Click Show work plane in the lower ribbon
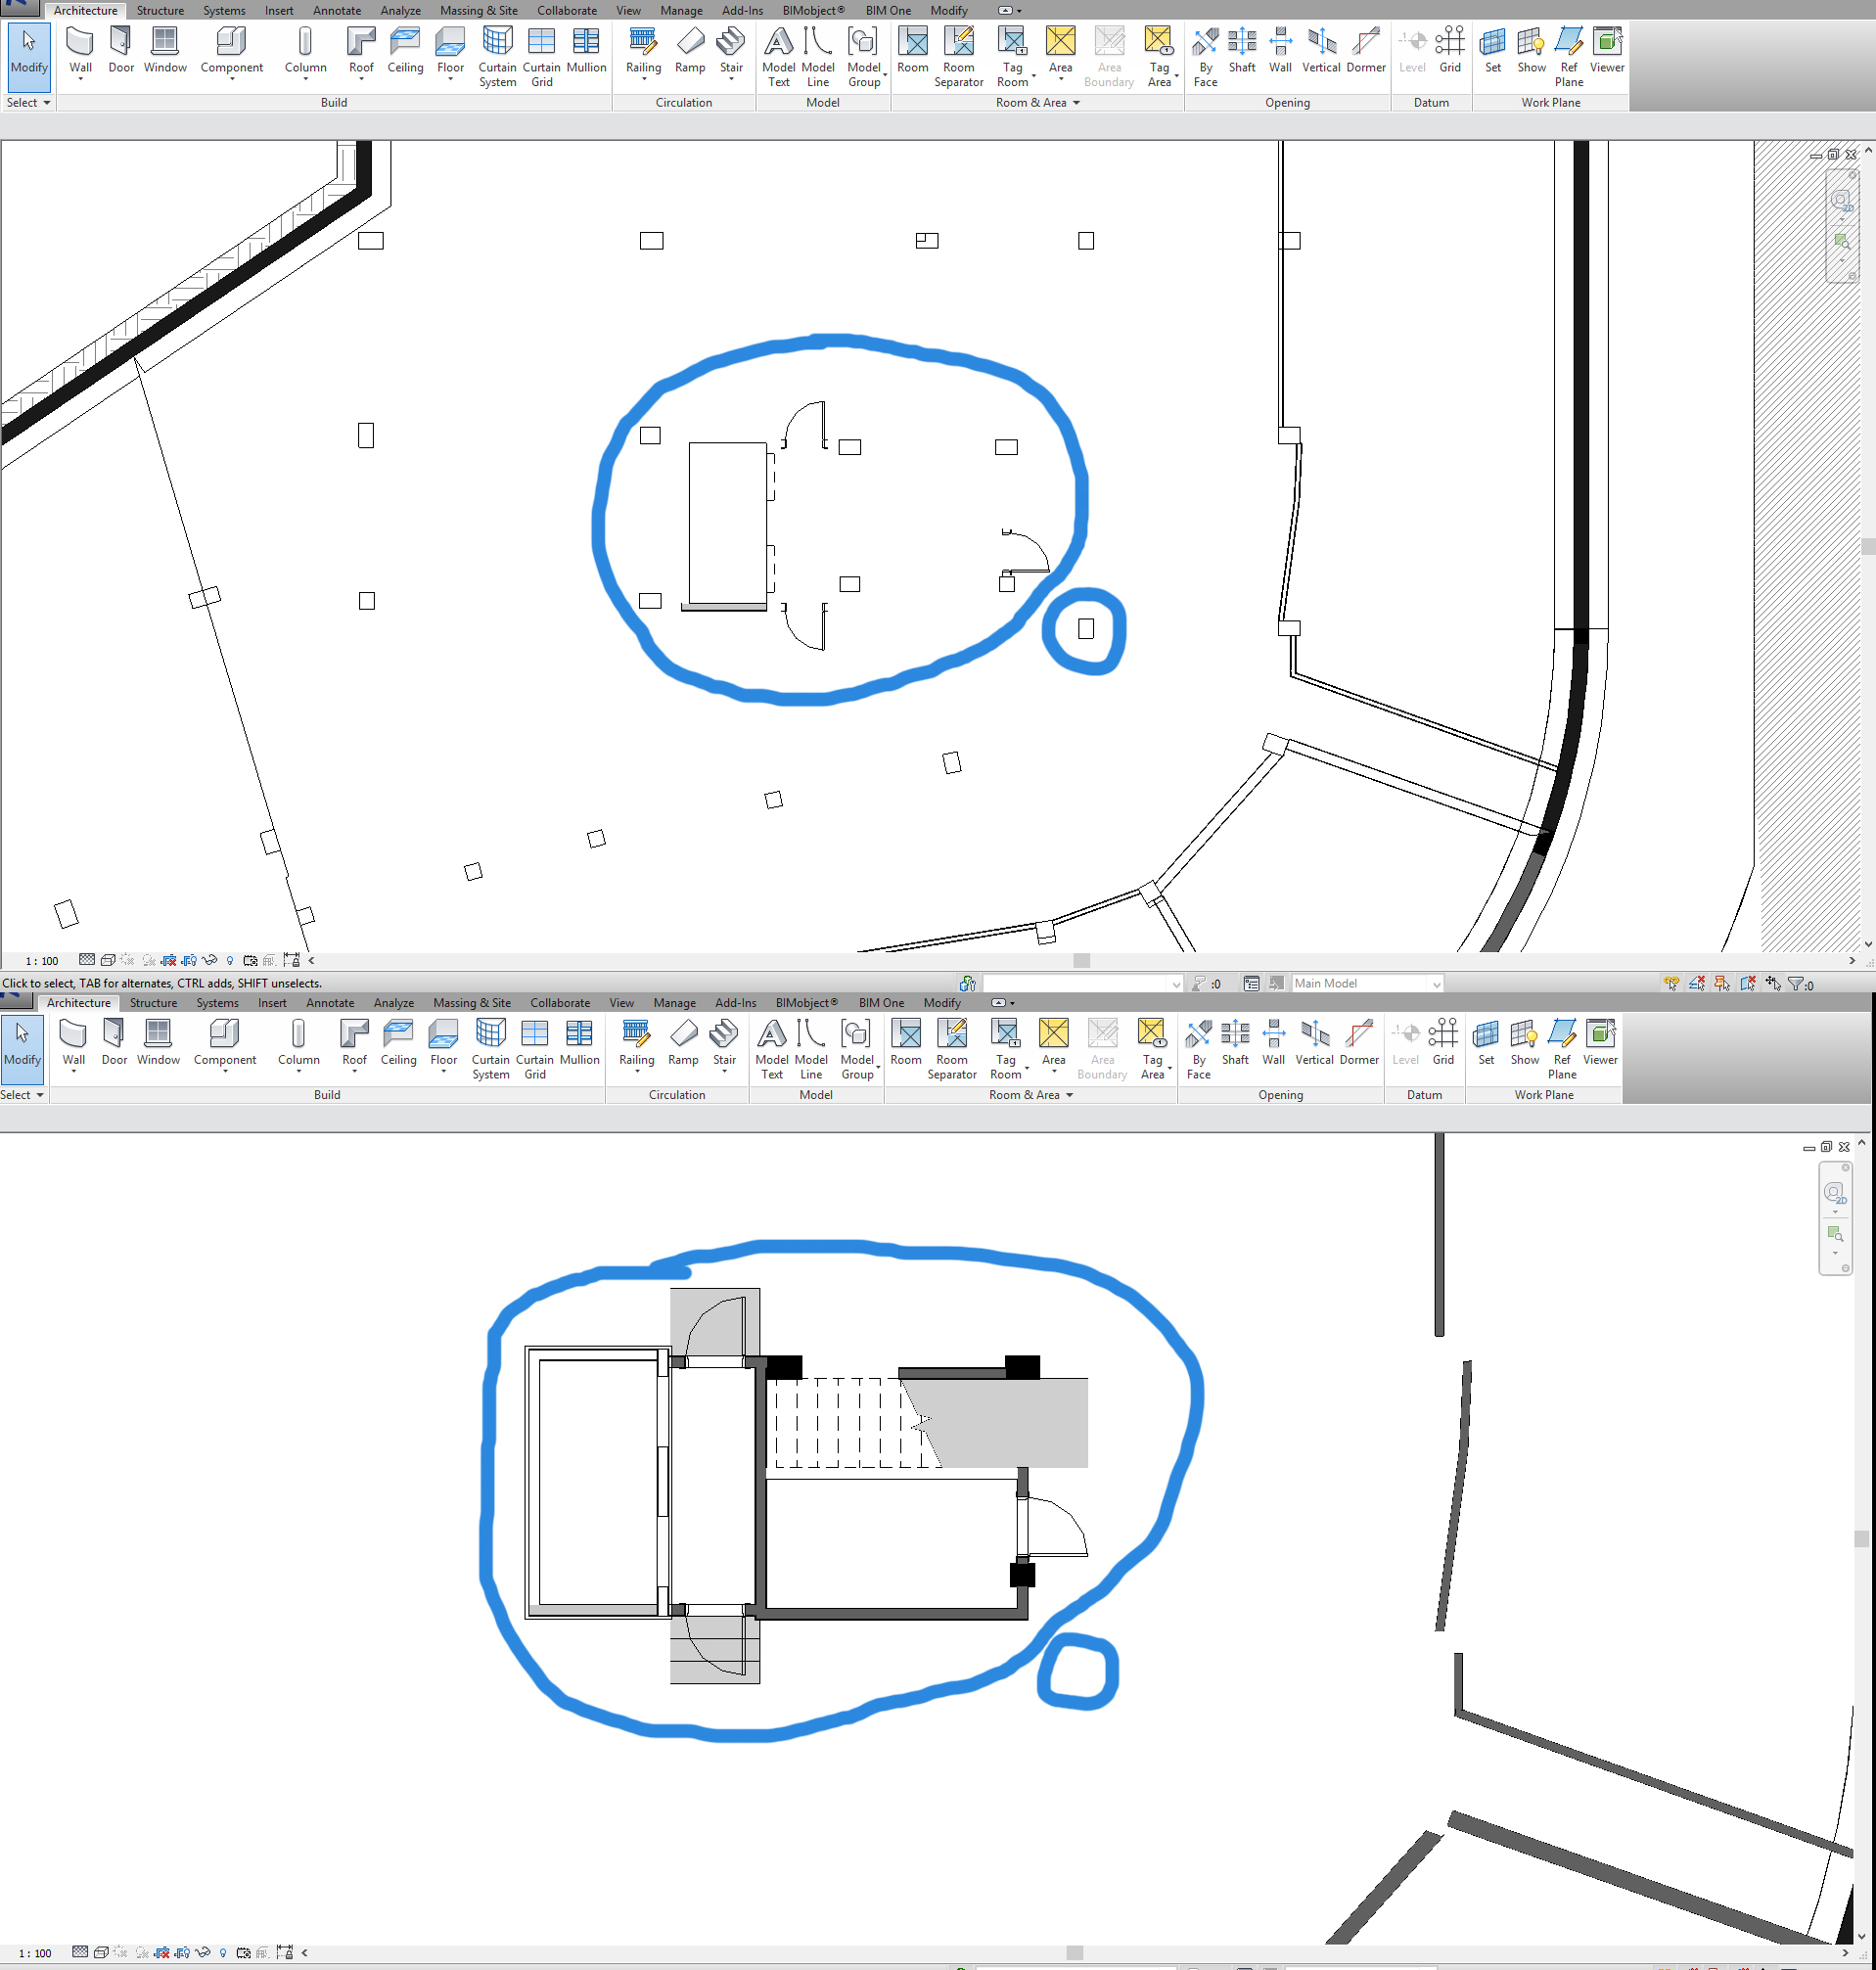 (x=1525, y=1042)
